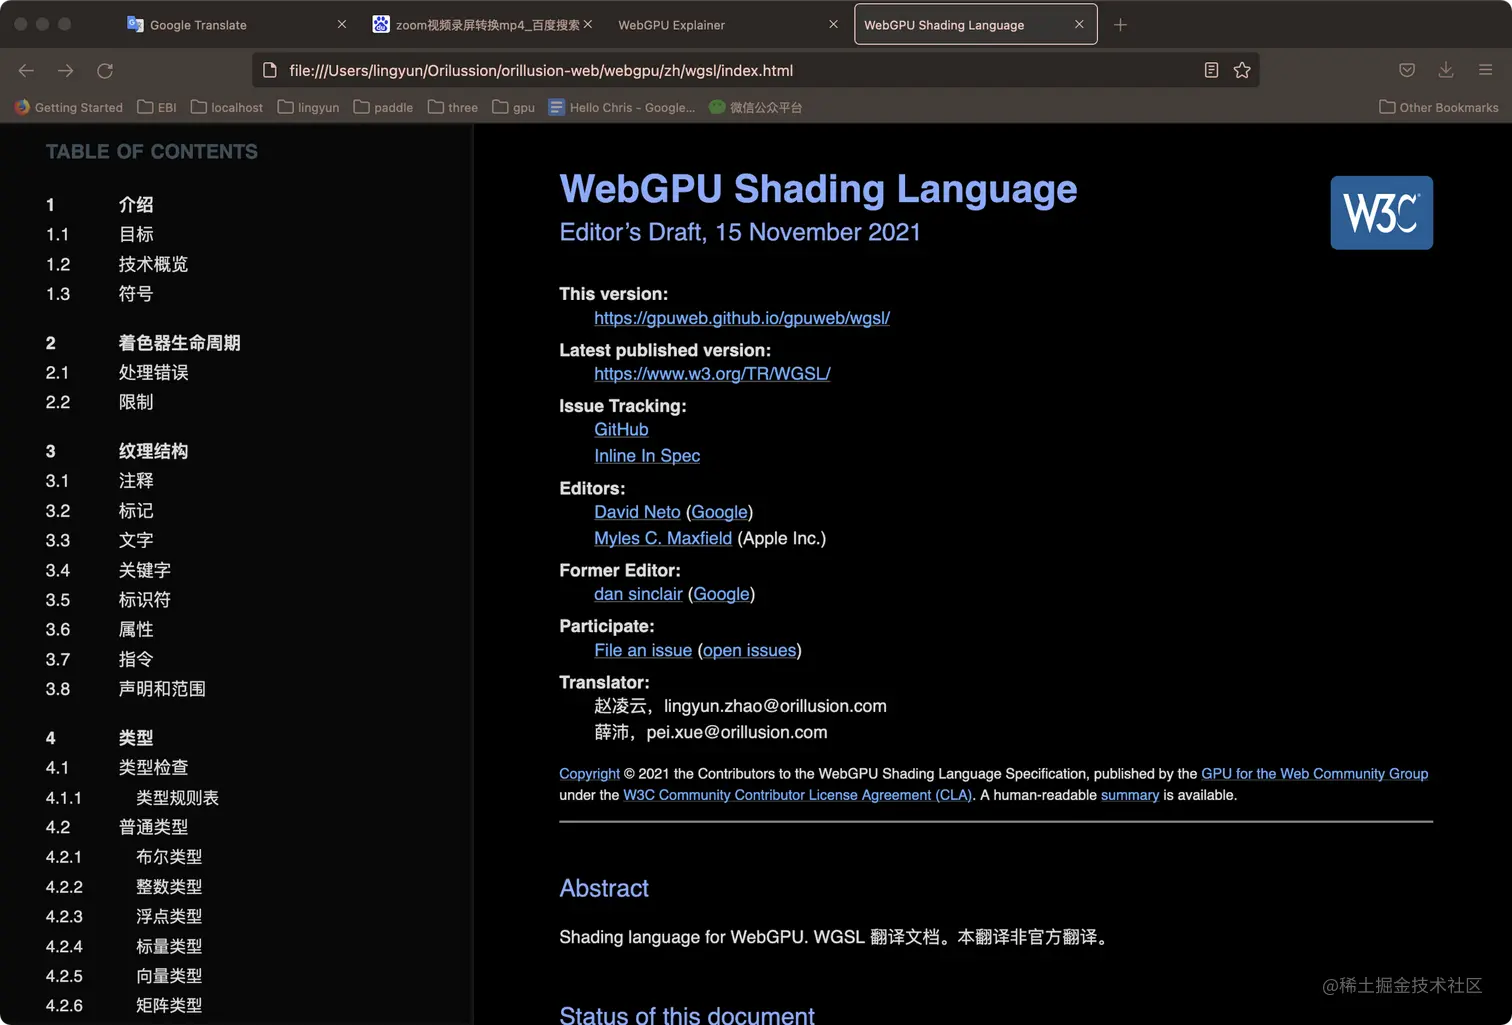Click the page info icon in address bar

coord(269,70)
